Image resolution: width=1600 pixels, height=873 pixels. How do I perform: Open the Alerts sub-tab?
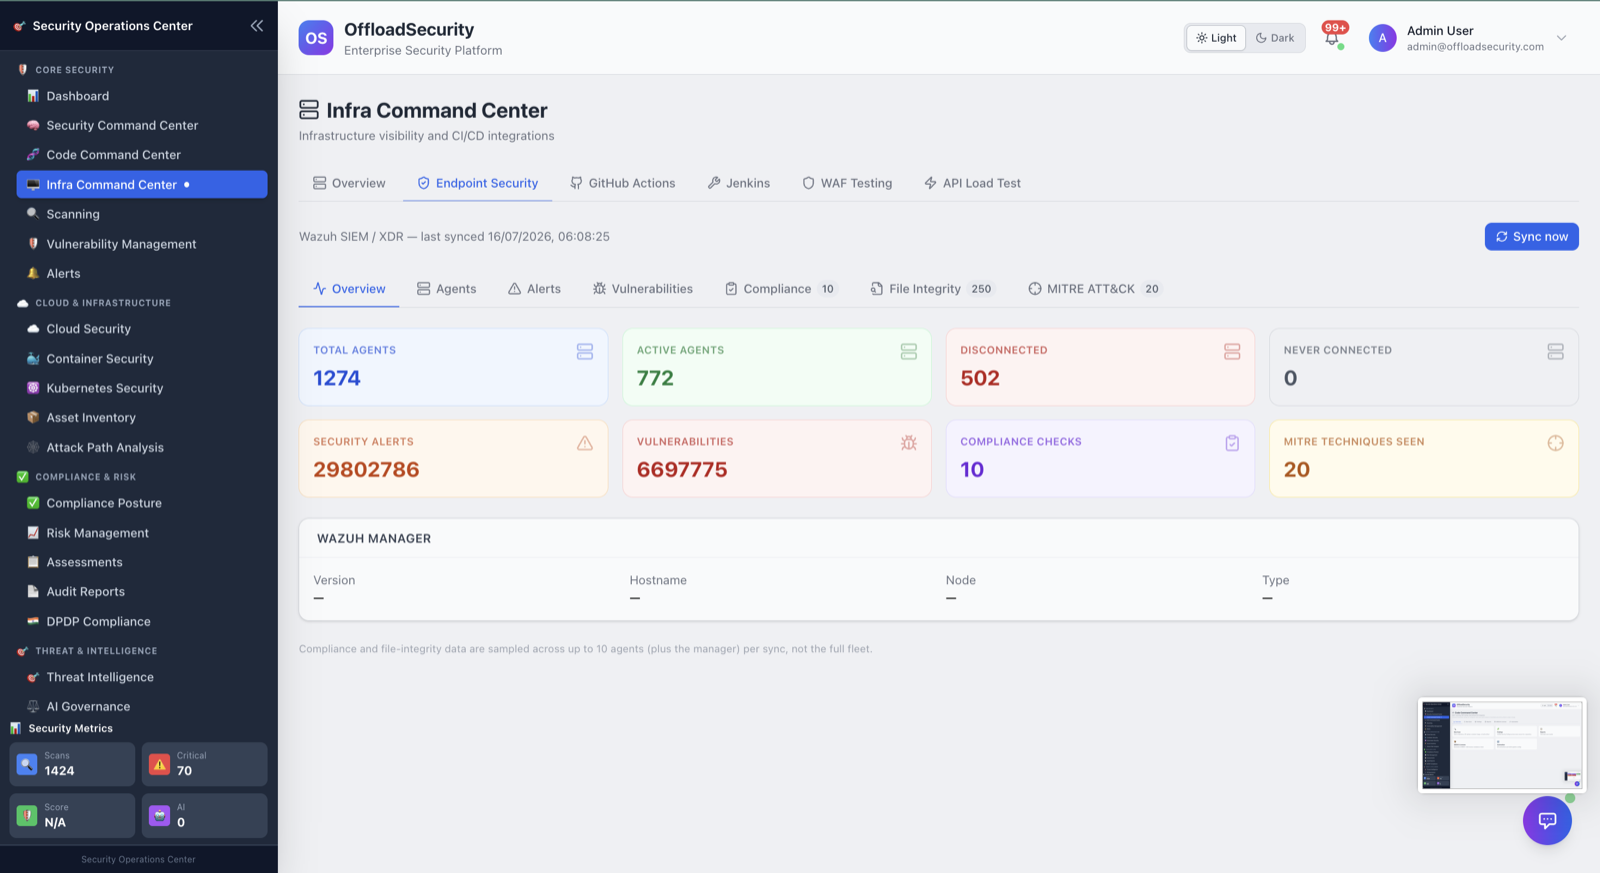tap(534, 289)
